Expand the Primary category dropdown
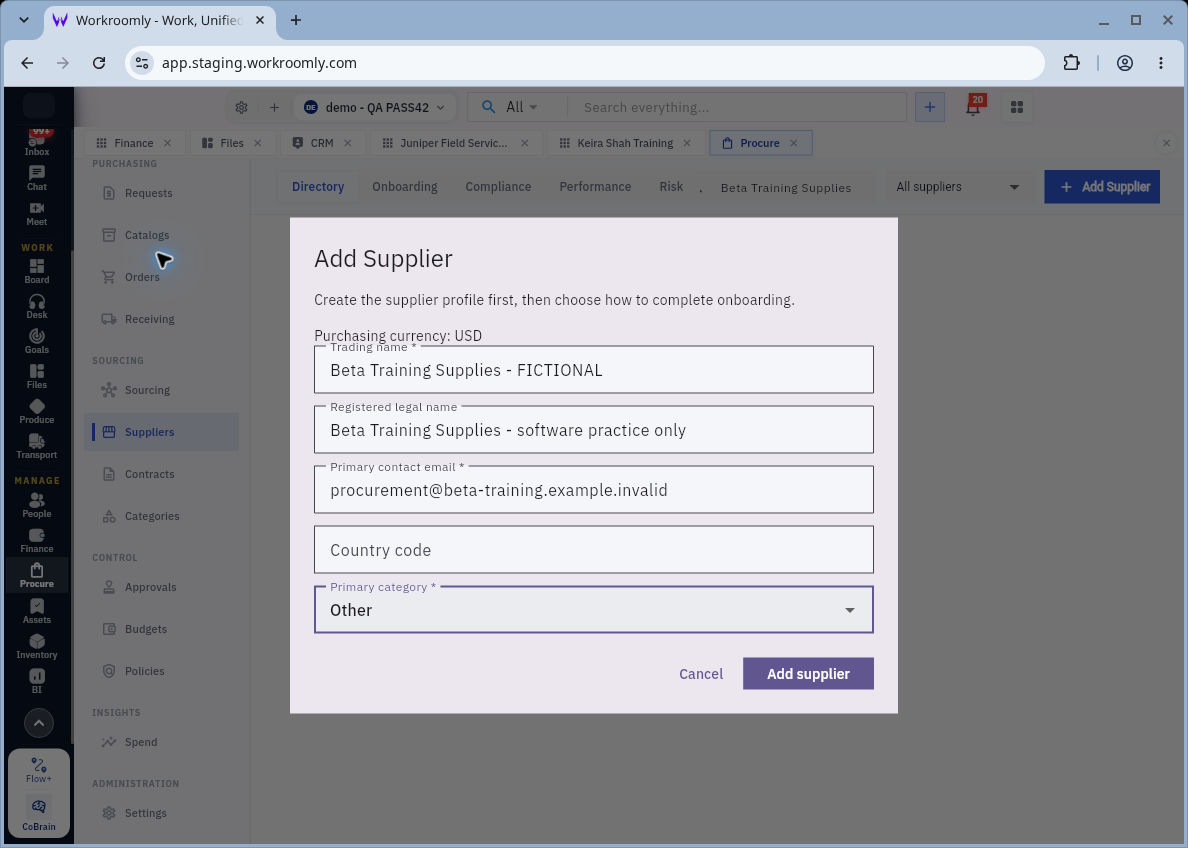 594,609
